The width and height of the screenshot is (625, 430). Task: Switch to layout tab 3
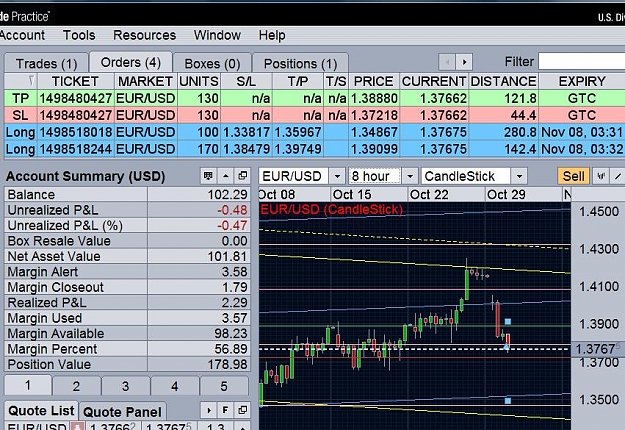pyautogui.click(x=125, y=386)
